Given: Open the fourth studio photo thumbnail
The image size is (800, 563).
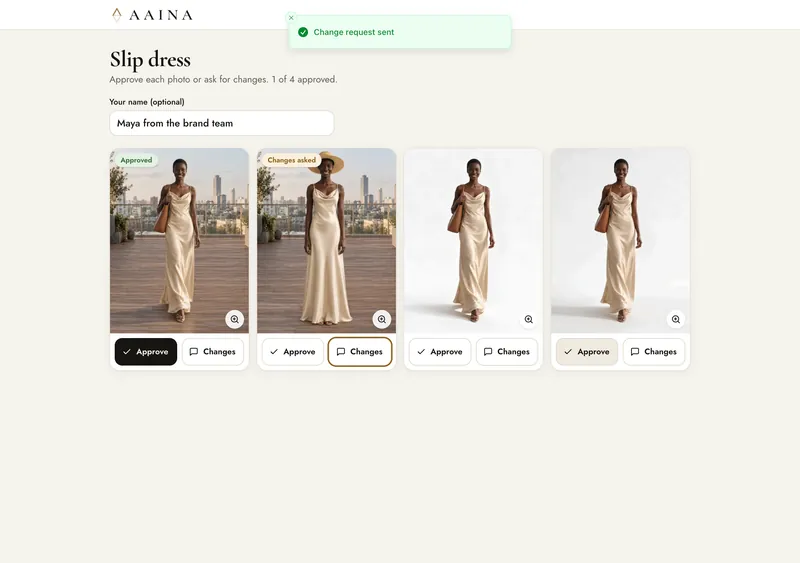Looking at the screenshot, I should [620, 240].
